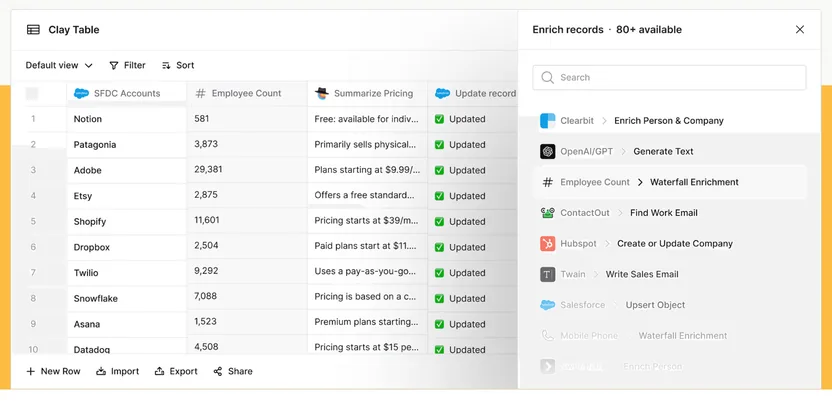The width and height of the screenshot is (832, 401).
Task: Open the Default view dropdown
Action: 59,65
